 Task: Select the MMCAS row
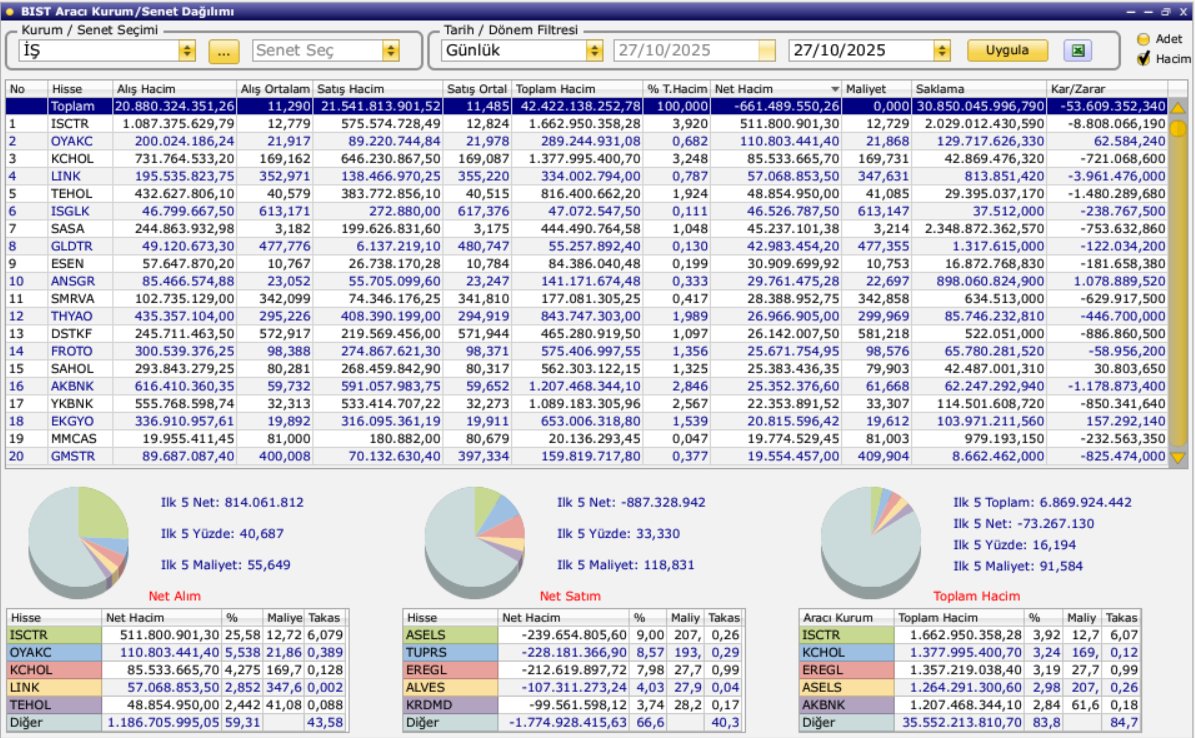[x=587, y=439]
